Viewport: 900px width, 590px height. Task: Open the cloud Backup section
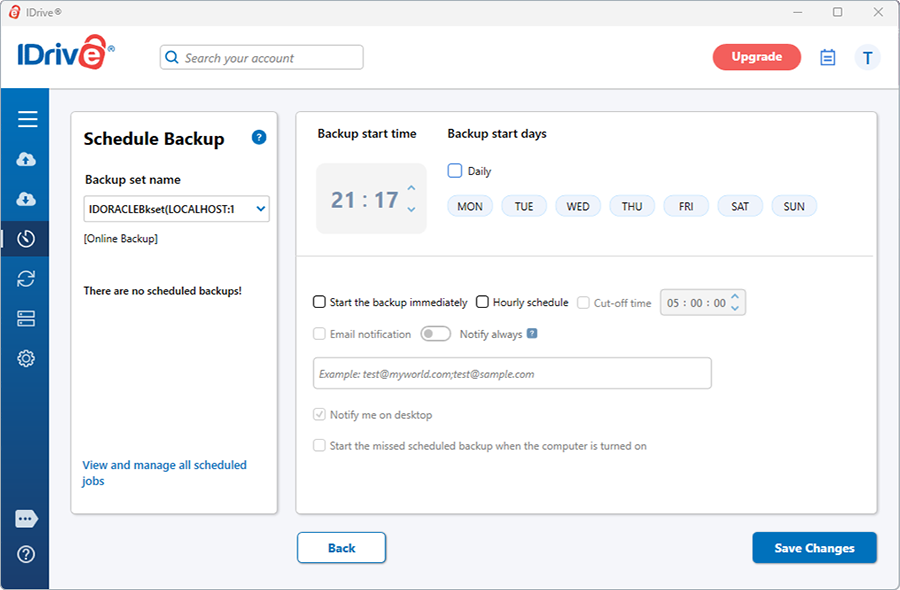tap(27, 160)
